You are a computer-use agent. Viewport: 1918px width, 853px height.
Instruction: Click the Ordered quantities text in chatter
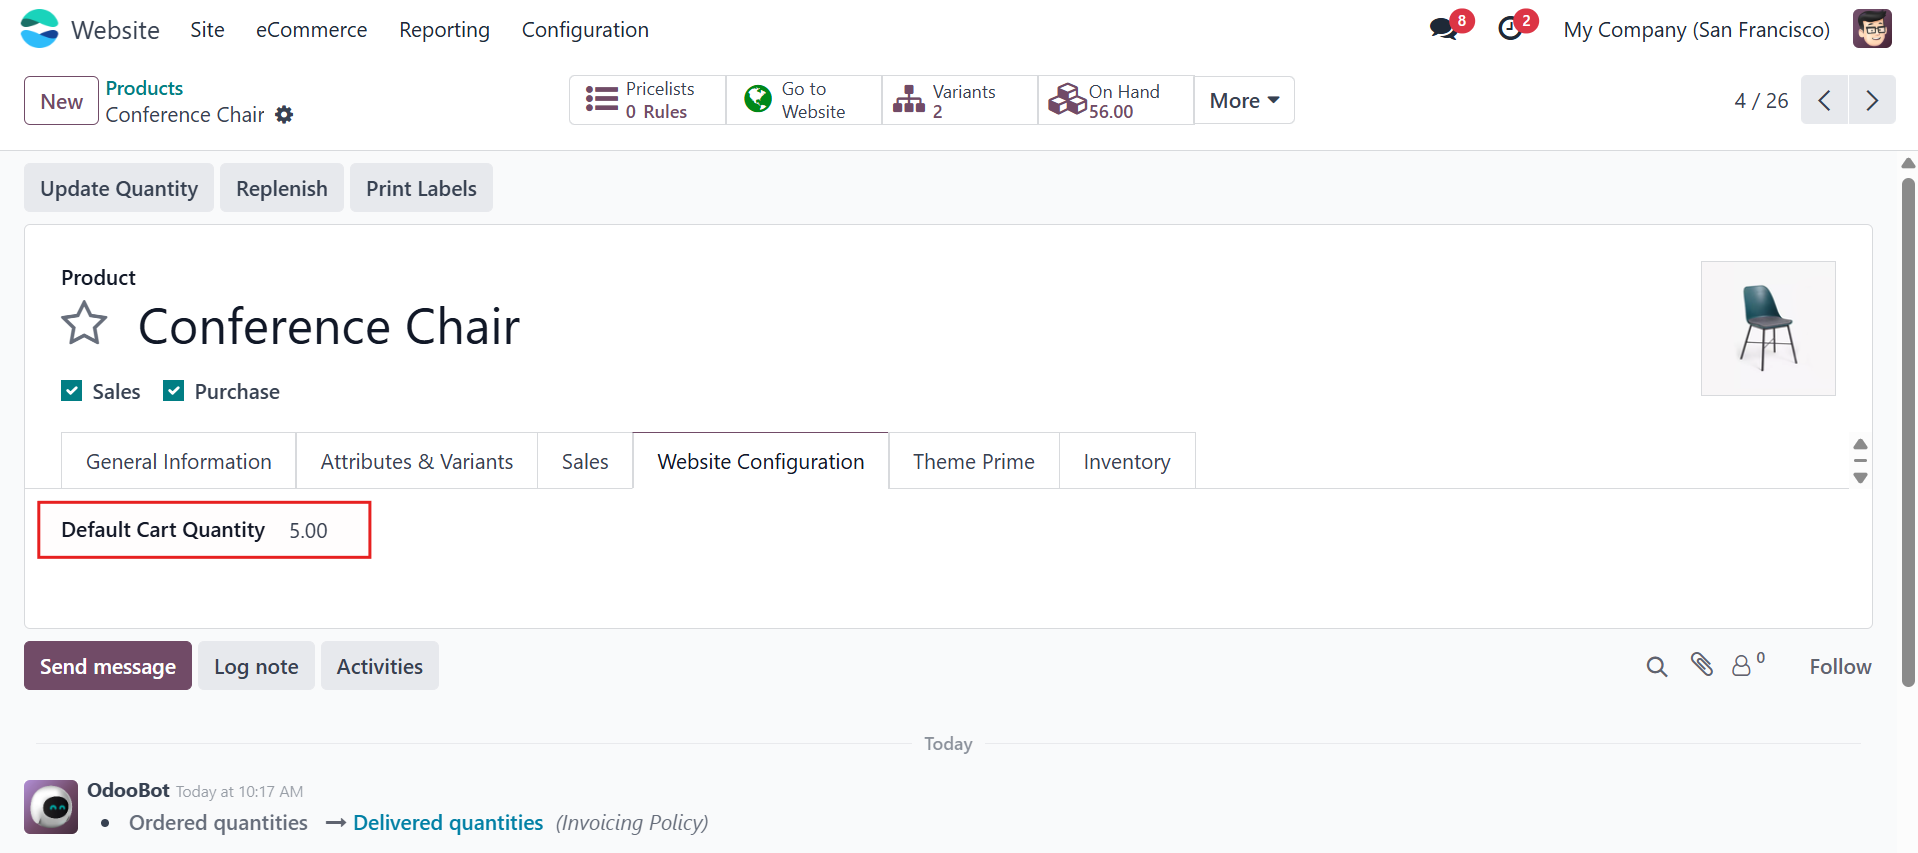click(218, 822)
